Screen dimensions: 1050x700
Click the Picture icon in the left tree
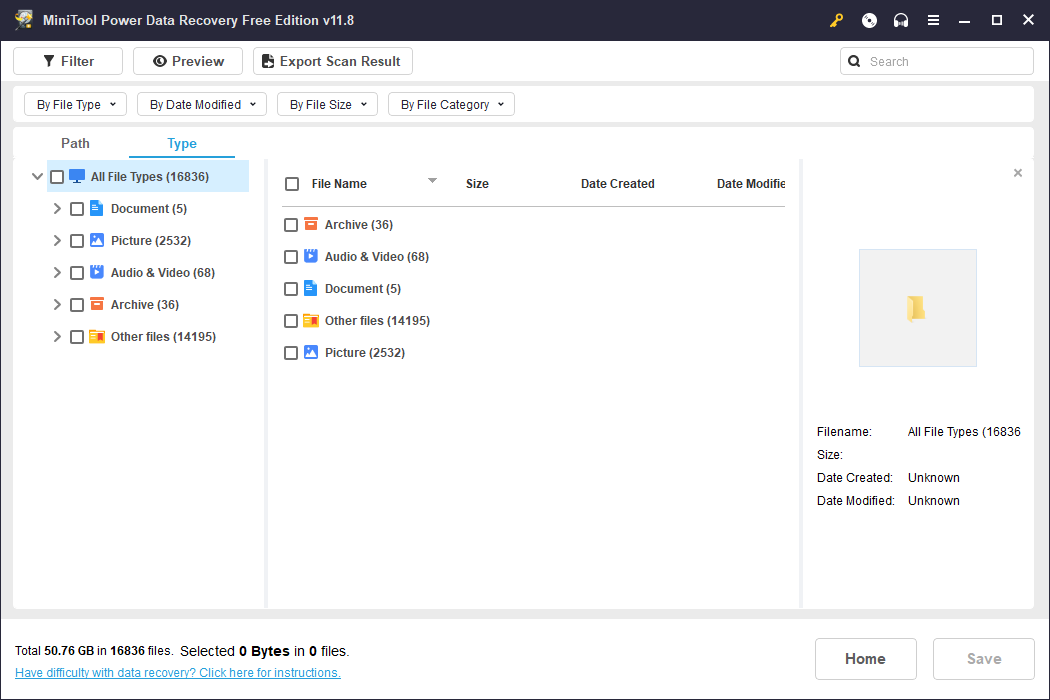tap(97, 240)
